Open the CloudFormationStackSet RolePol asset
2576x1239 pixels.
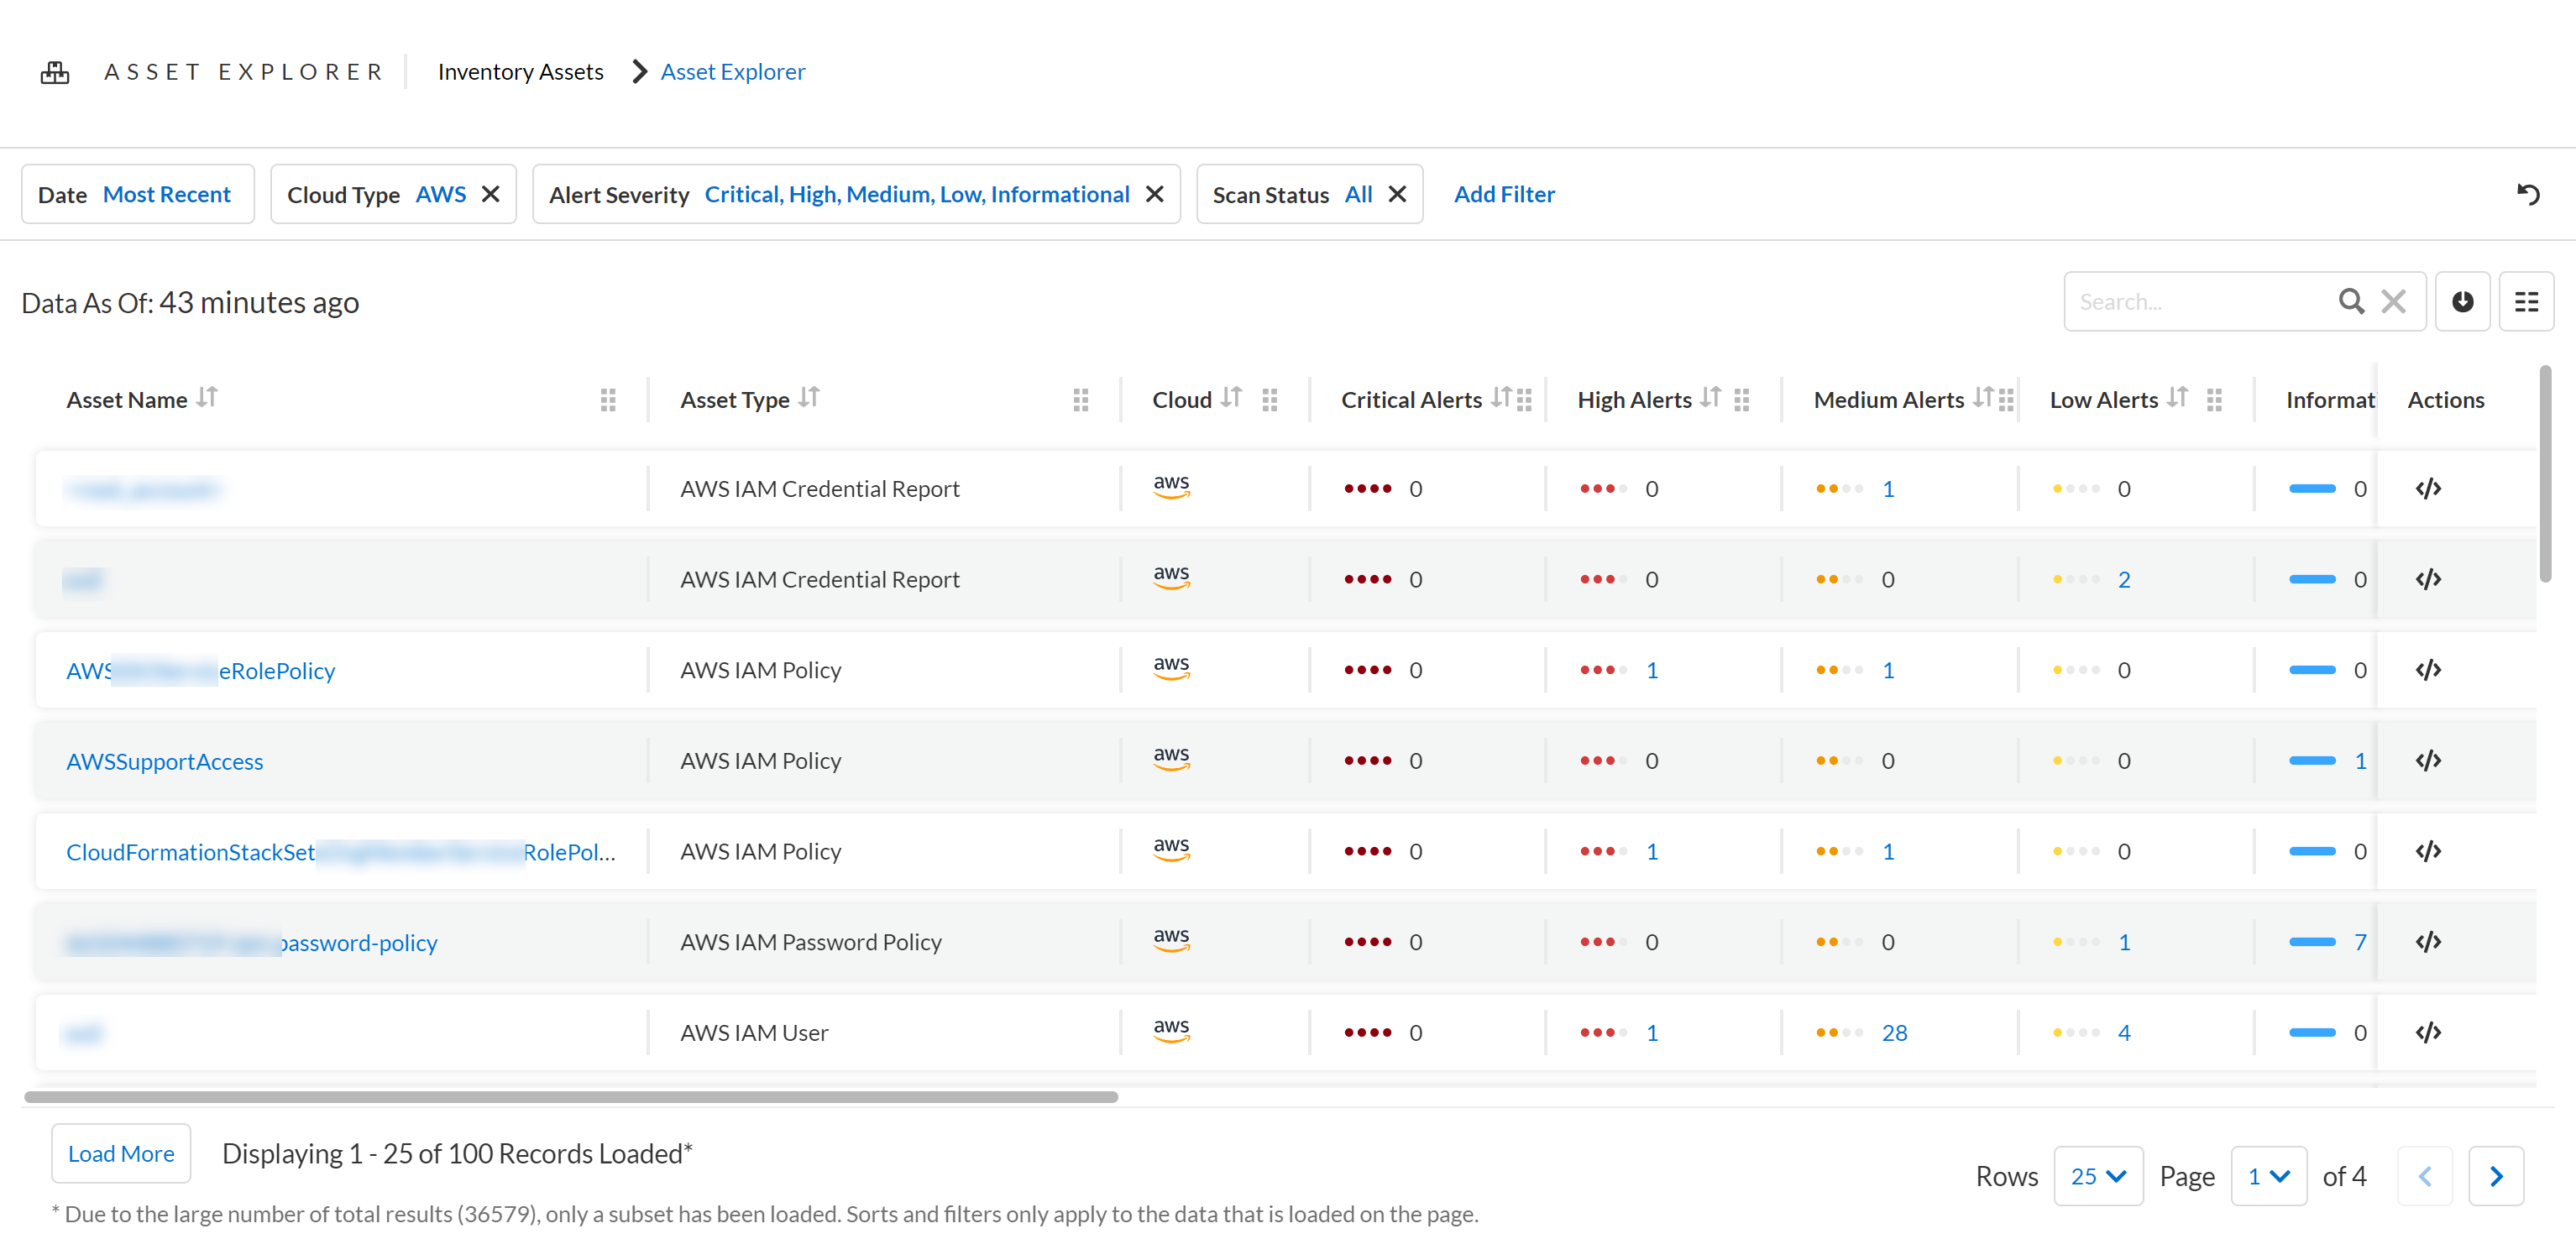(x=341, y=852)
